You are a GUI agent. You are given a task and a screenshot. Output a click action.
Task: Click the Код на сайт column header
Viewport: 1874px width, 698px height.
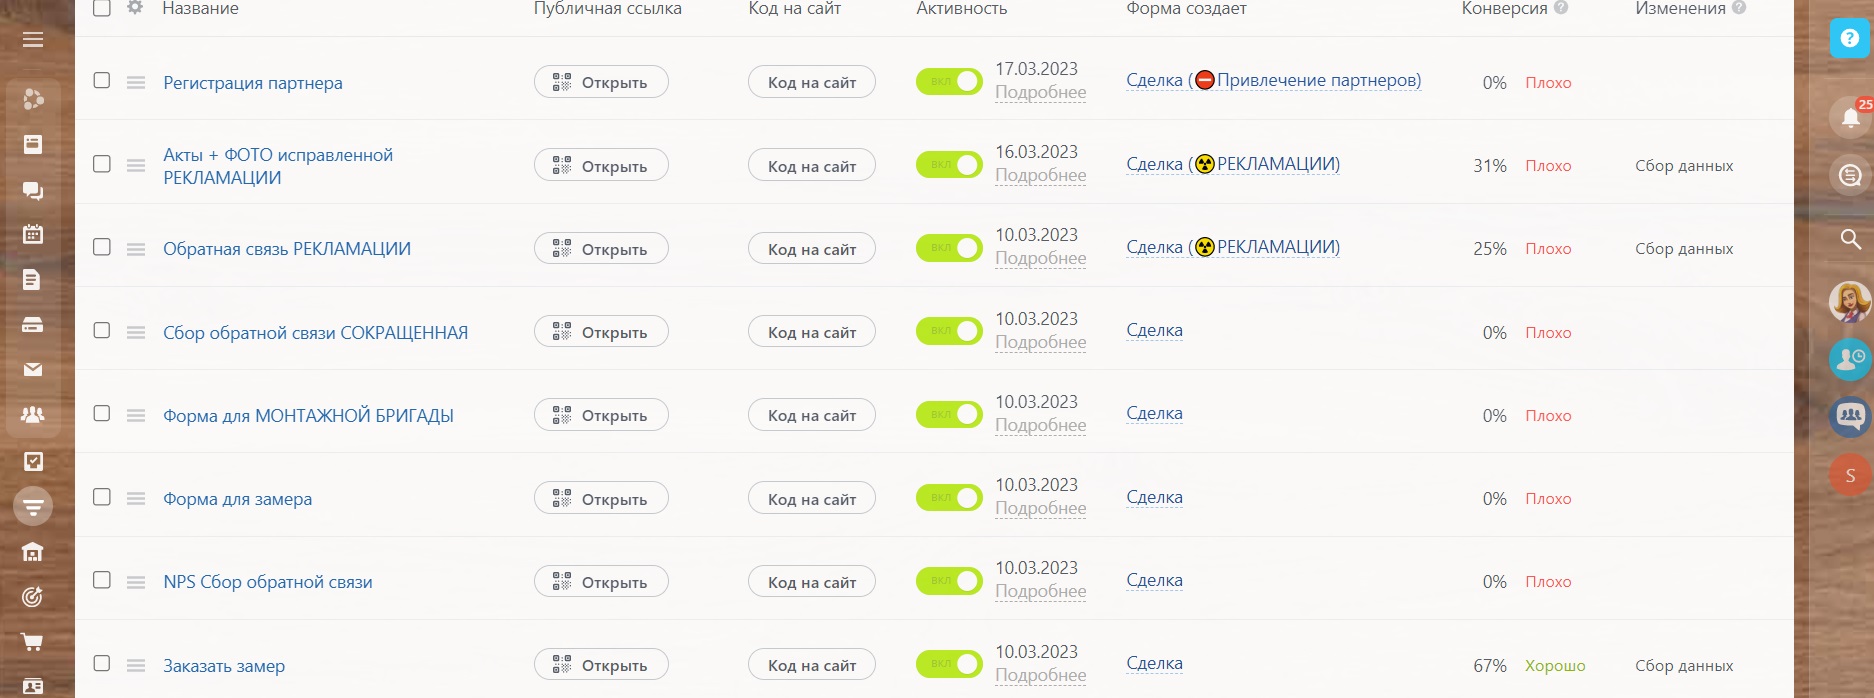tap(795, 8)
